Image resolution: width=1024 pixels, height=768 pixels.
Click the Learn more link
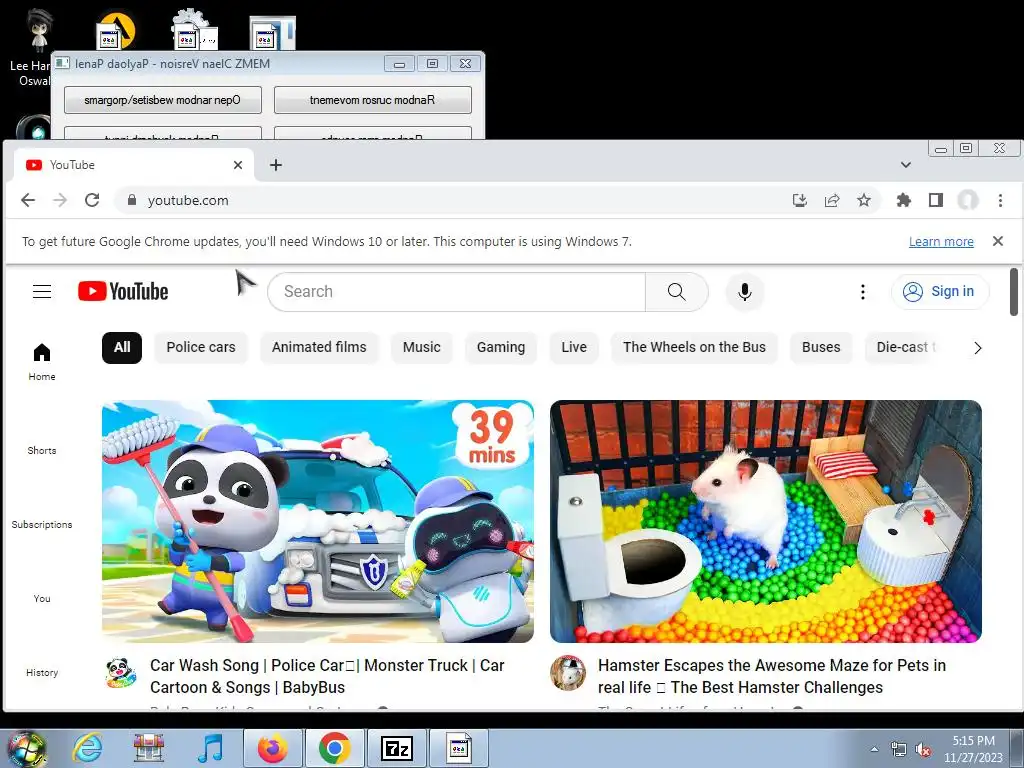[941, 242]
